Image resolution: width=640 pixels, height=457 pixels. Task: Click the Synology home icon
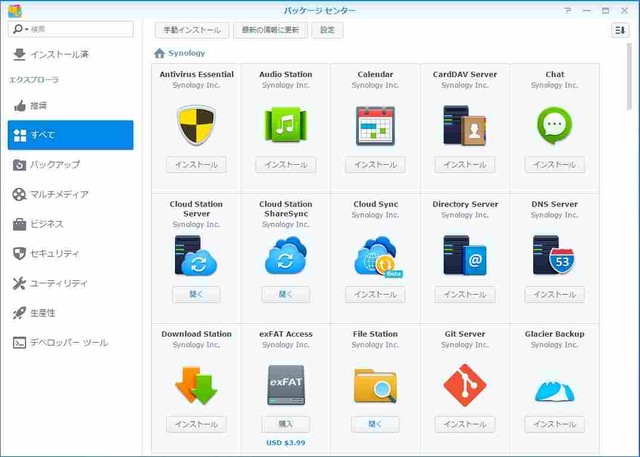pyautogui.click(x=159, y=53)
